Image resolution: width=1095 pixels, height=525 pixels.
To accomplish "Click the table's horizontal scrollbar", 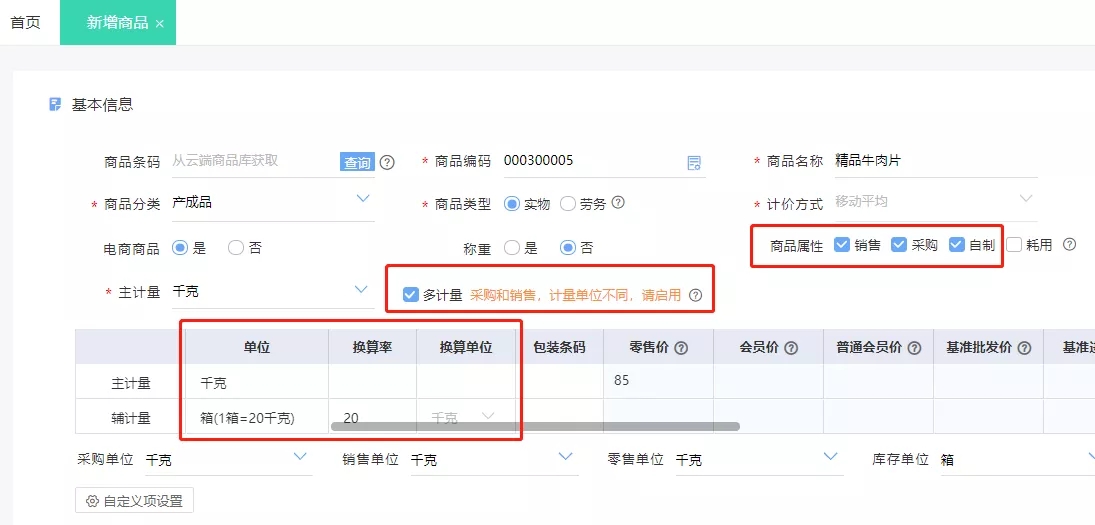I will coord(535,426).
